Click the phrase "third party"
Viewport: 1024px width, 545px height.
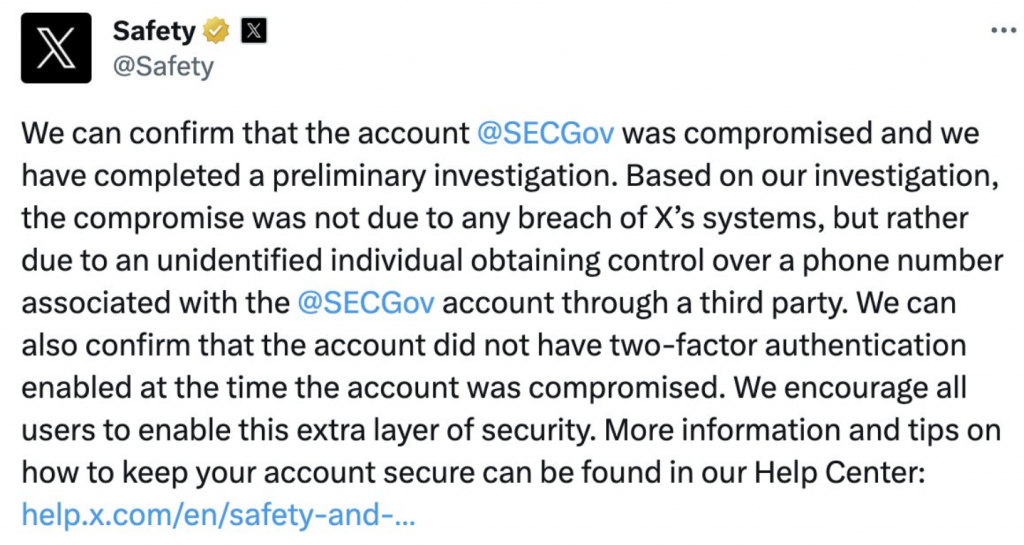click(x=783, y=303)
